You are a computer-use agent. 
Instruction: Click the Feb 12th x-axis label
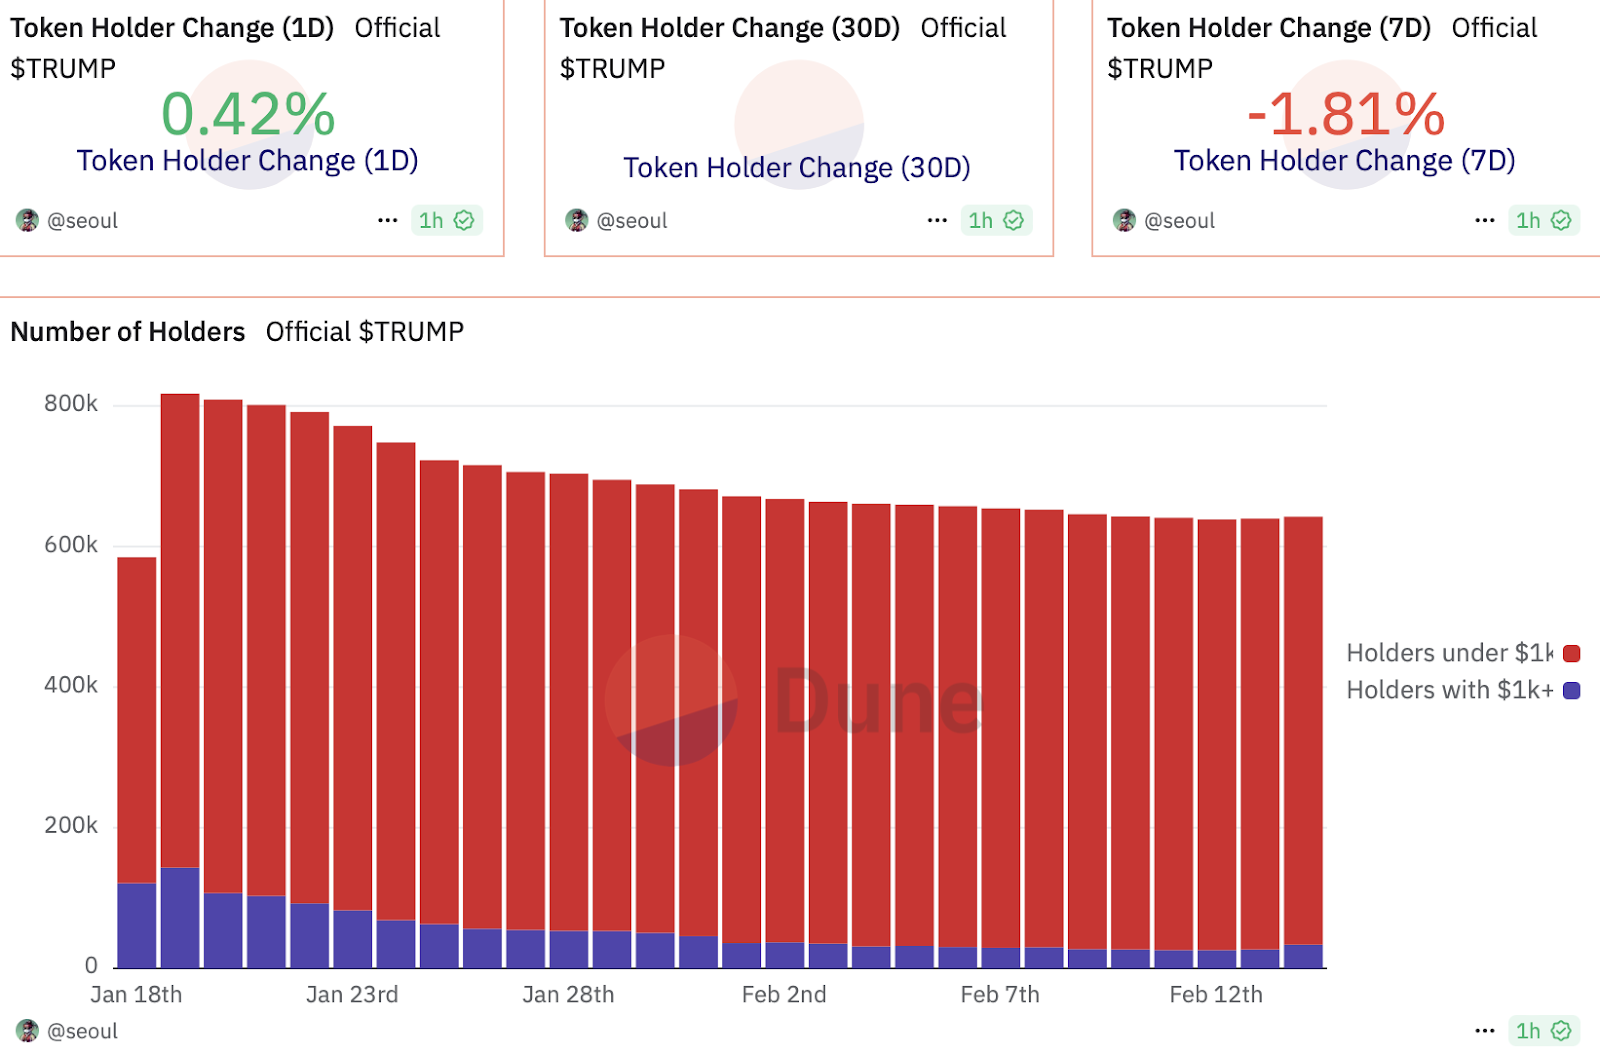coord(1216,995)
